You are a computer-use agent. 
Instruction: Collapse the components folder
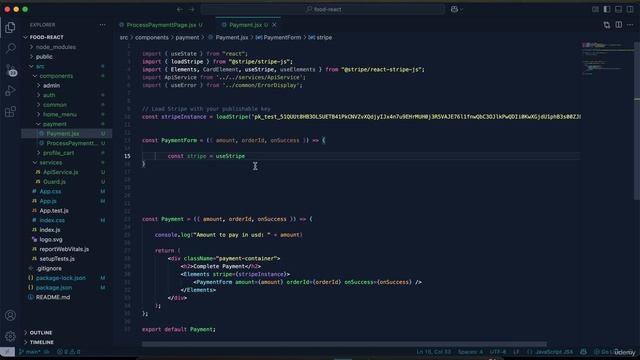click(56, 76)
